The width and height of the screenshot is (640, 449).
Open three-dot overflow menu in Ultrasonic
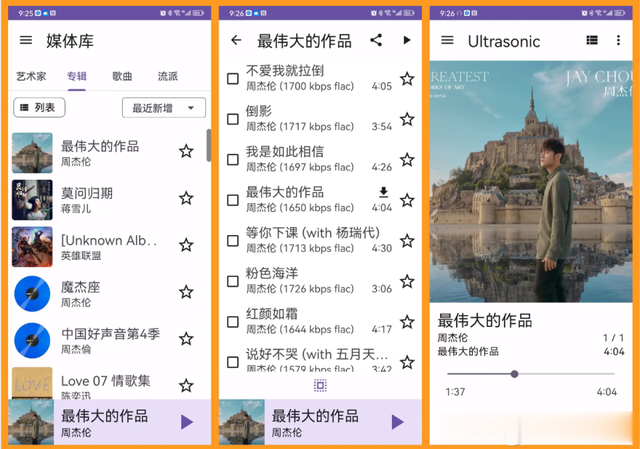[x=618, y=40]
